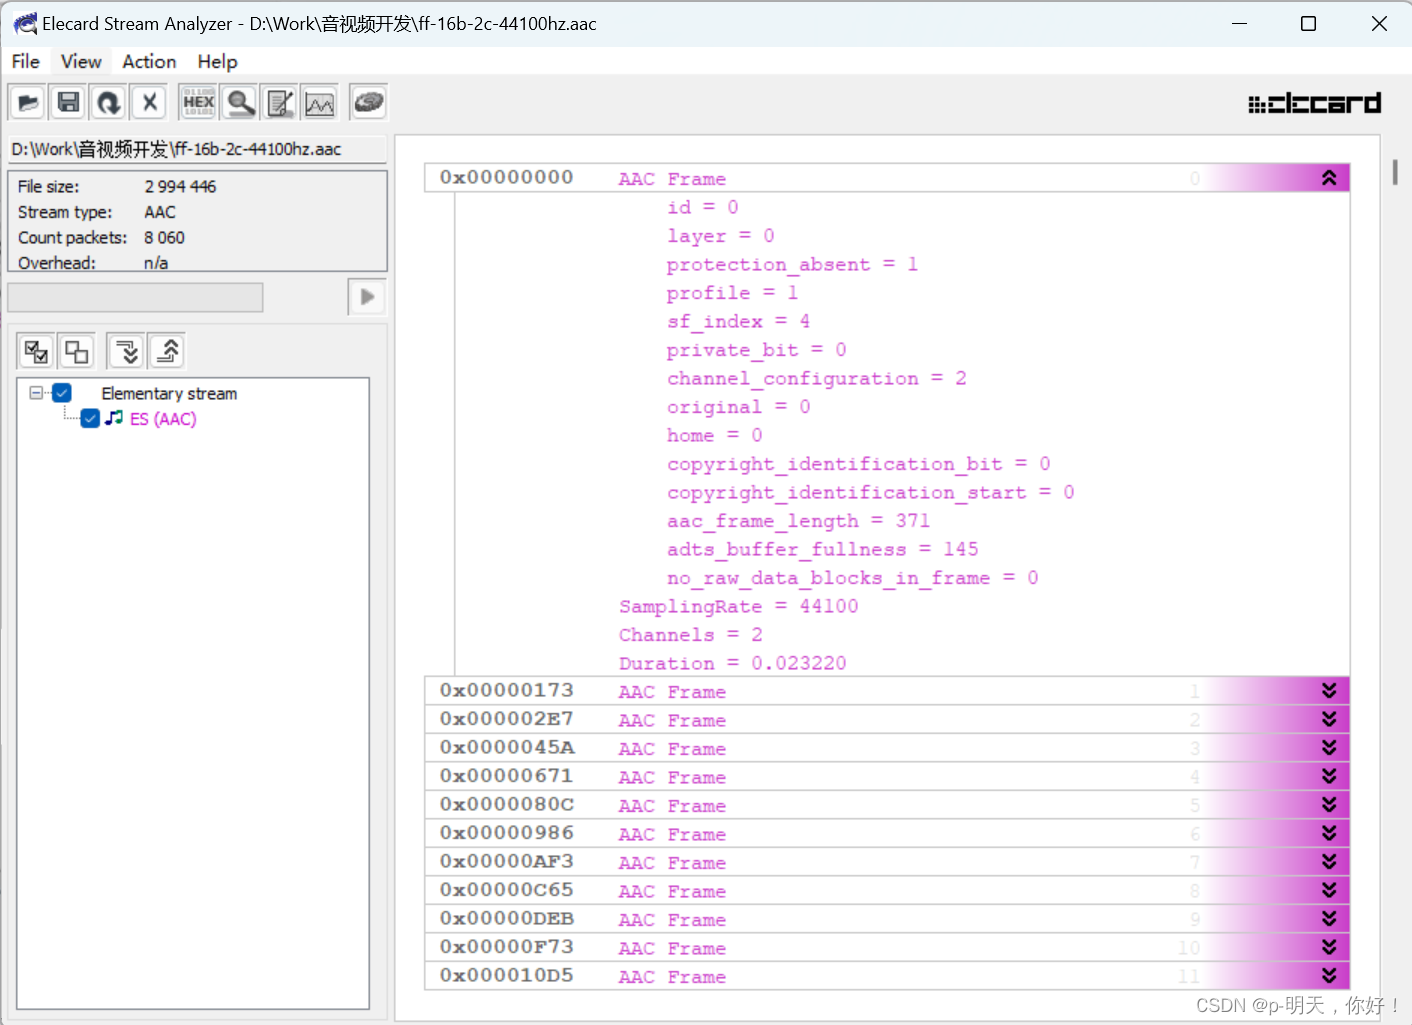Toggle the ES (AAC) checkbox
Screen dimensions: 1412x1025
tap(90, 418)
